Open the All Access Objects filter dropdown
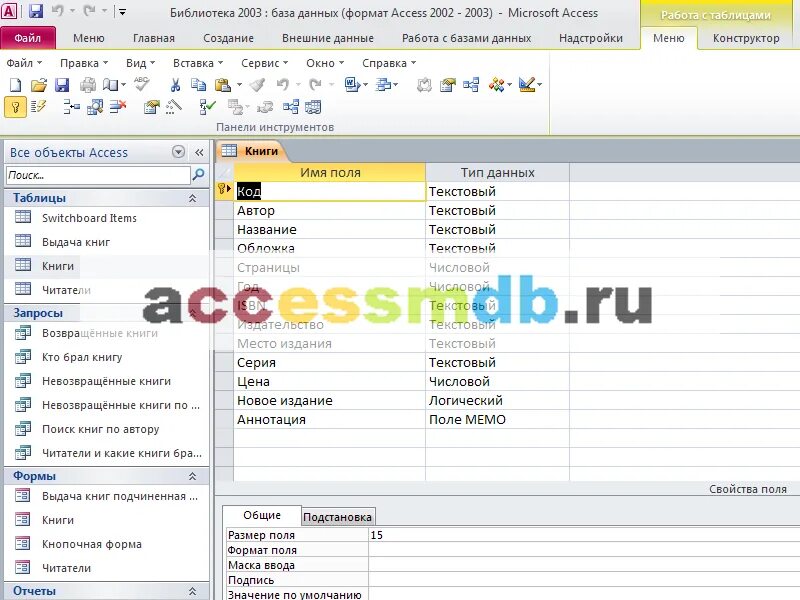This screenshot has height=600, width=800. coord(178,152)
